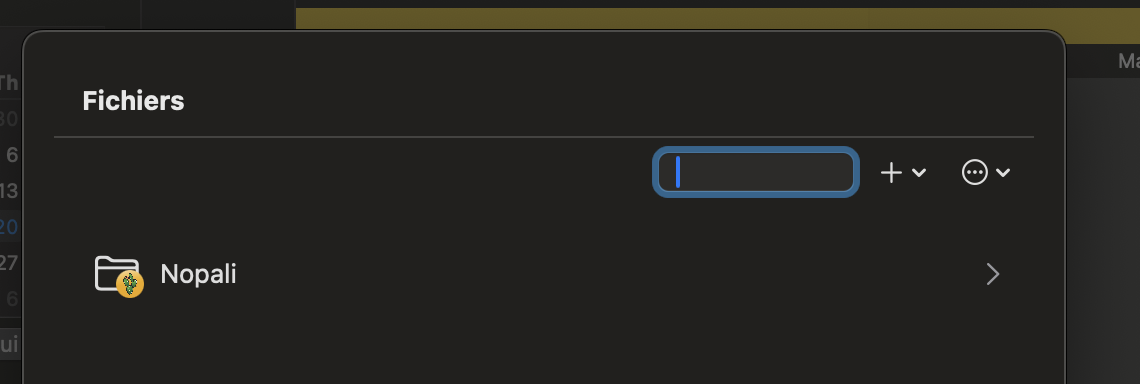Choose date 6 below 30 in calendar
Viewport: 1140px width, 384px height.
[12, 155]
